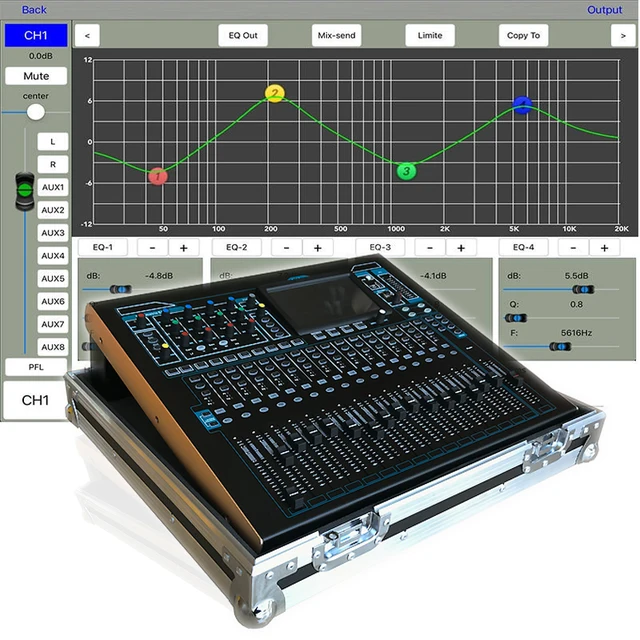Click the 0.0dB channel level readout
The width and height of the screenshot is (640, 640).
(x=40, y=56)
